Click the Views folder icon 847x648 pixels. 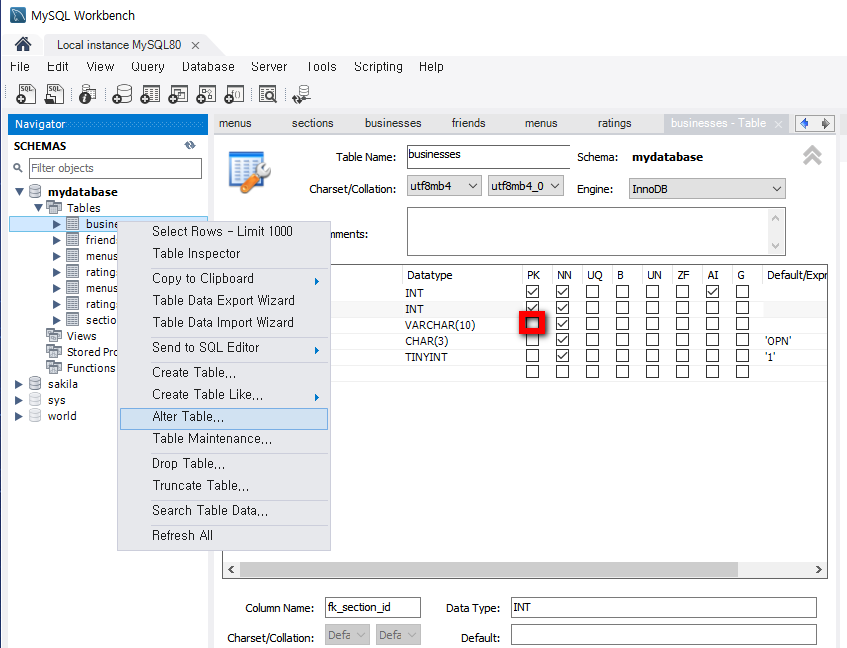54,335
